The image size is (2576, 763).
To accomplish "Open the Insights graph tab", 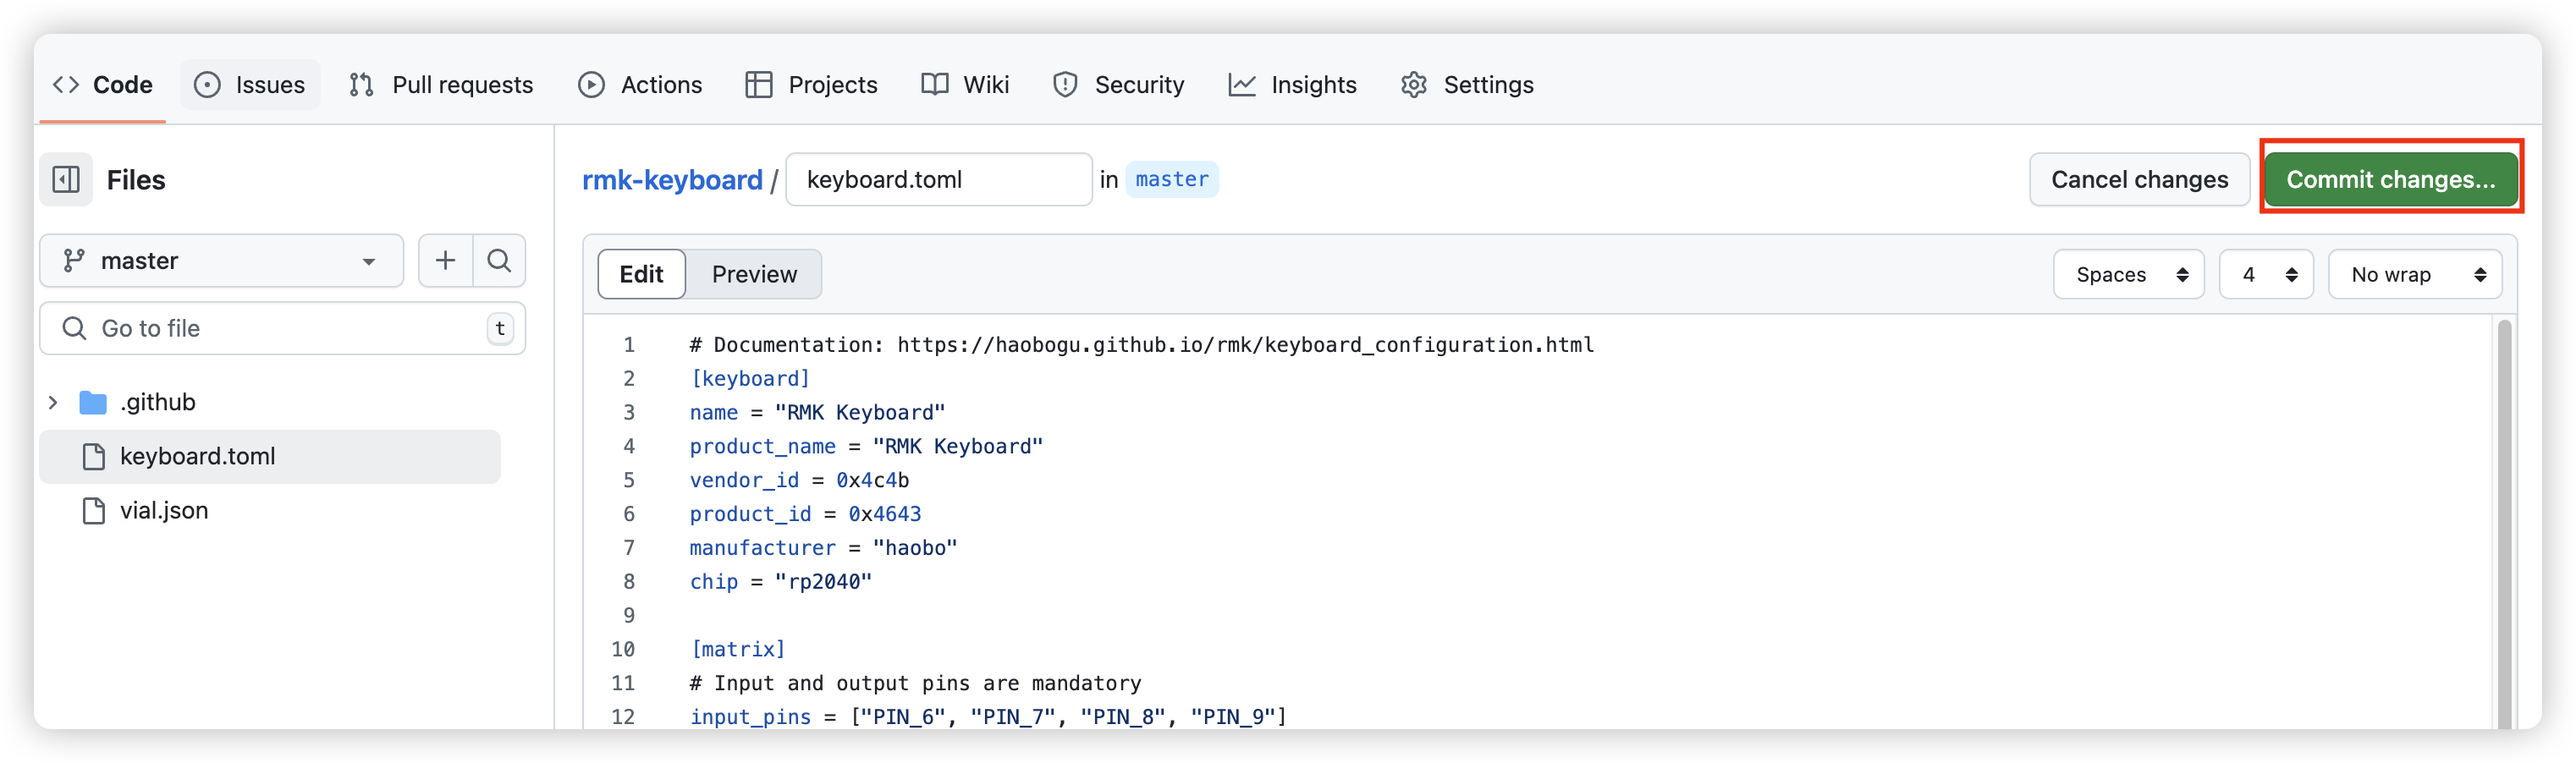I will [1292, 85].
